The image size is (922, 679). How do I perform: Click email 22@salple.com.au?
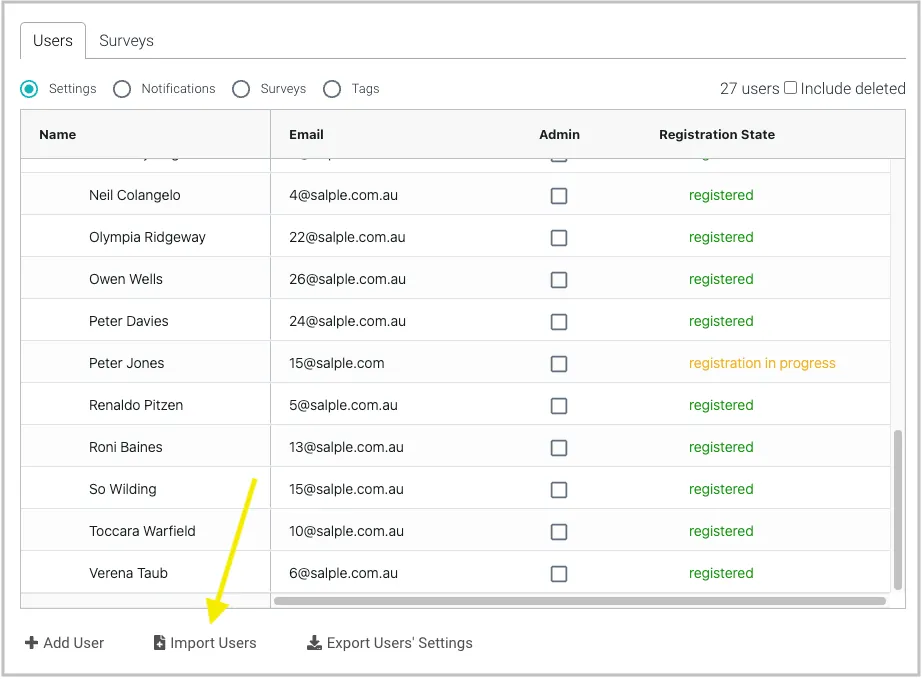[347, 238]
